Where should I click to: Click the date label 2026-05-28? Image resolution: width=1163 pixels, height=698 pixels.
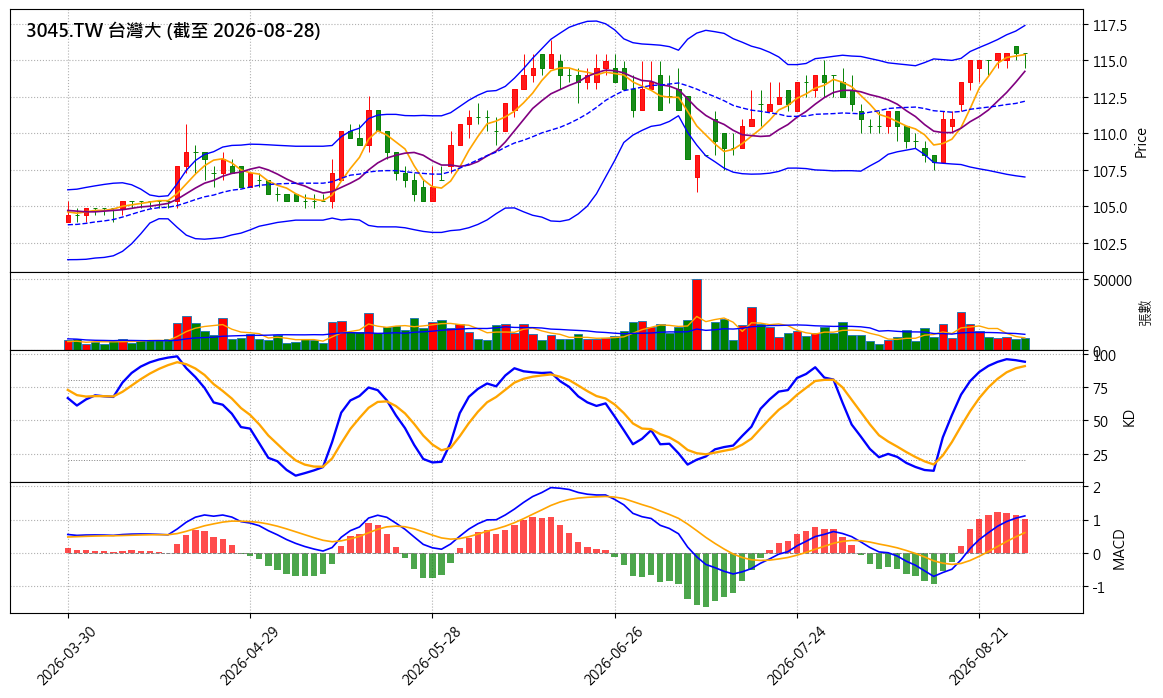(x=430, y=656)
